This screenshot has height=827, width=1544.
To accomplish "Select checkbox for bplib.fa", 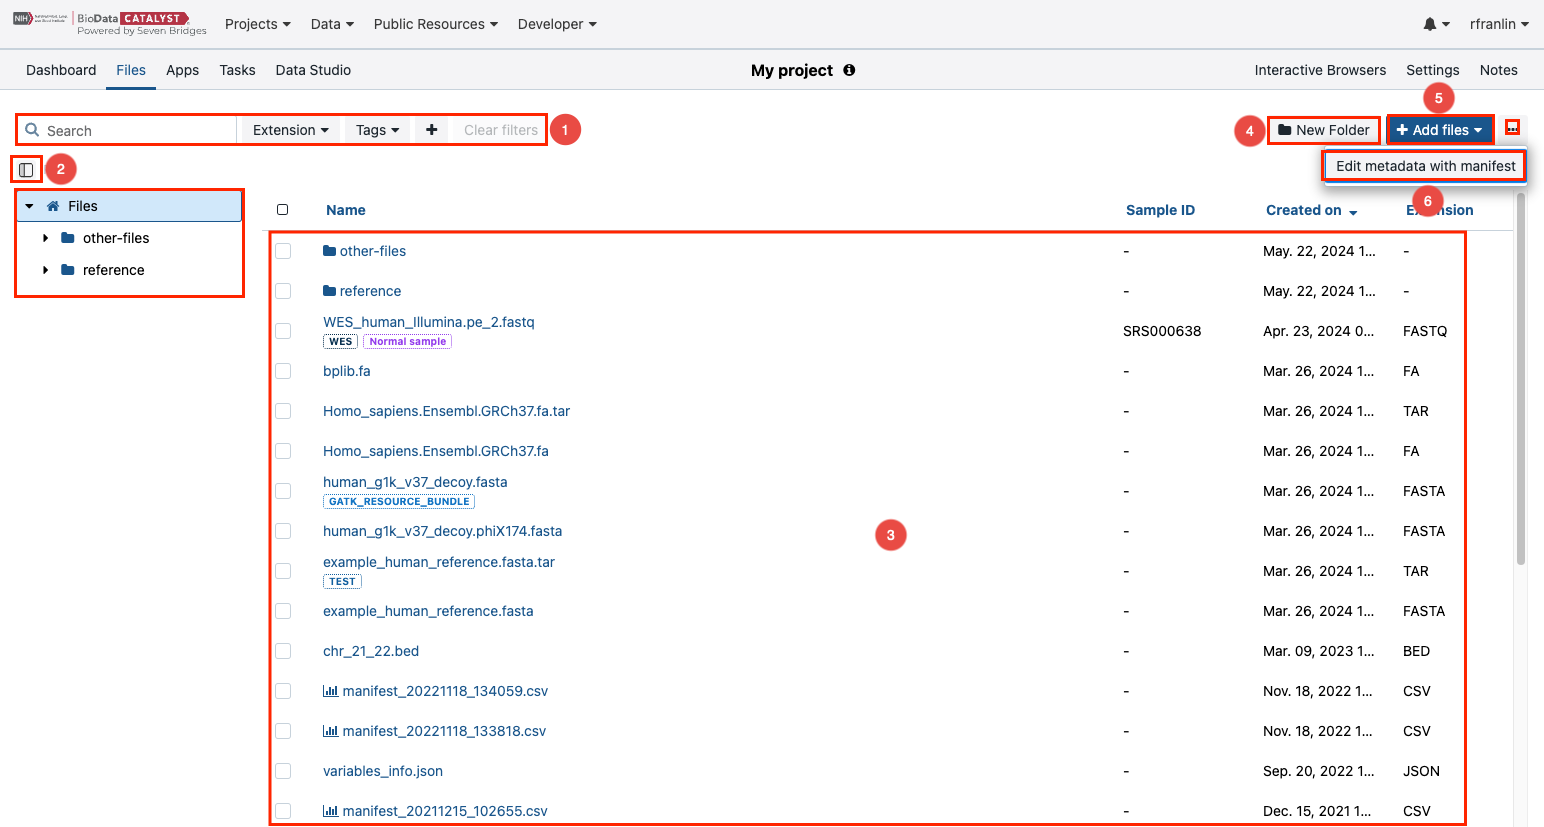I will click(283, 371).
